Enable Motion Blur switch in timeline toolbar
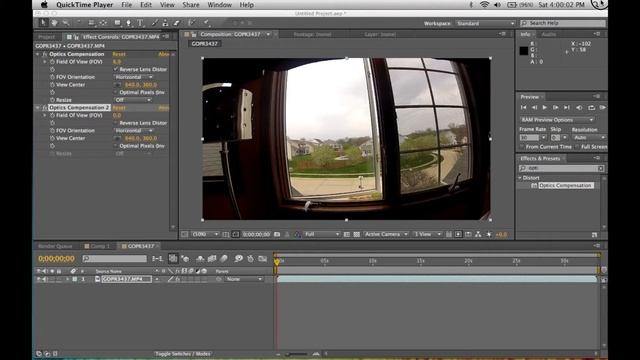The image size is (640, 360). [224, 258]
